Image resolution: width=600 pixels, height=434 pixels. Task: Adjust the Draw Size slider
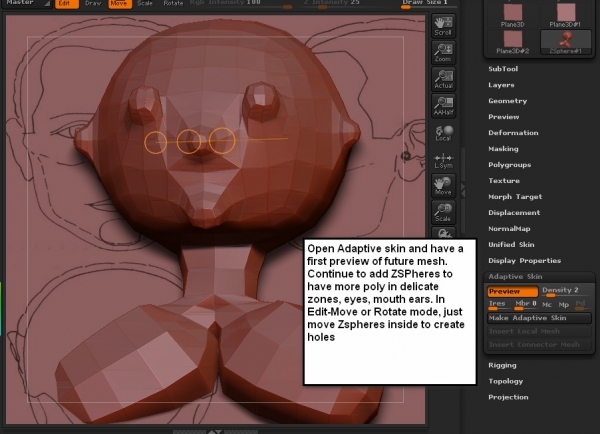[x=429, y=4]
